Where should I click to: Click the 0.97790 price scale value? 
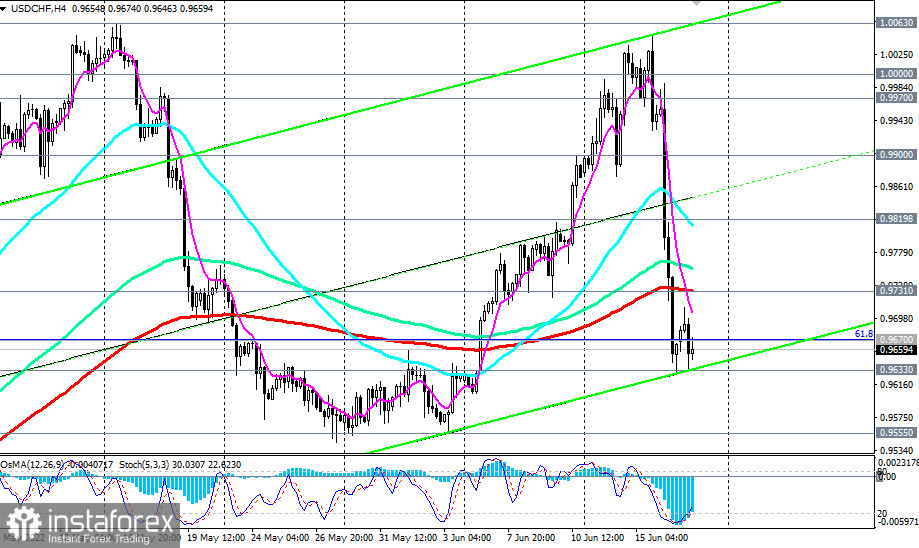[x=897, y=253]
